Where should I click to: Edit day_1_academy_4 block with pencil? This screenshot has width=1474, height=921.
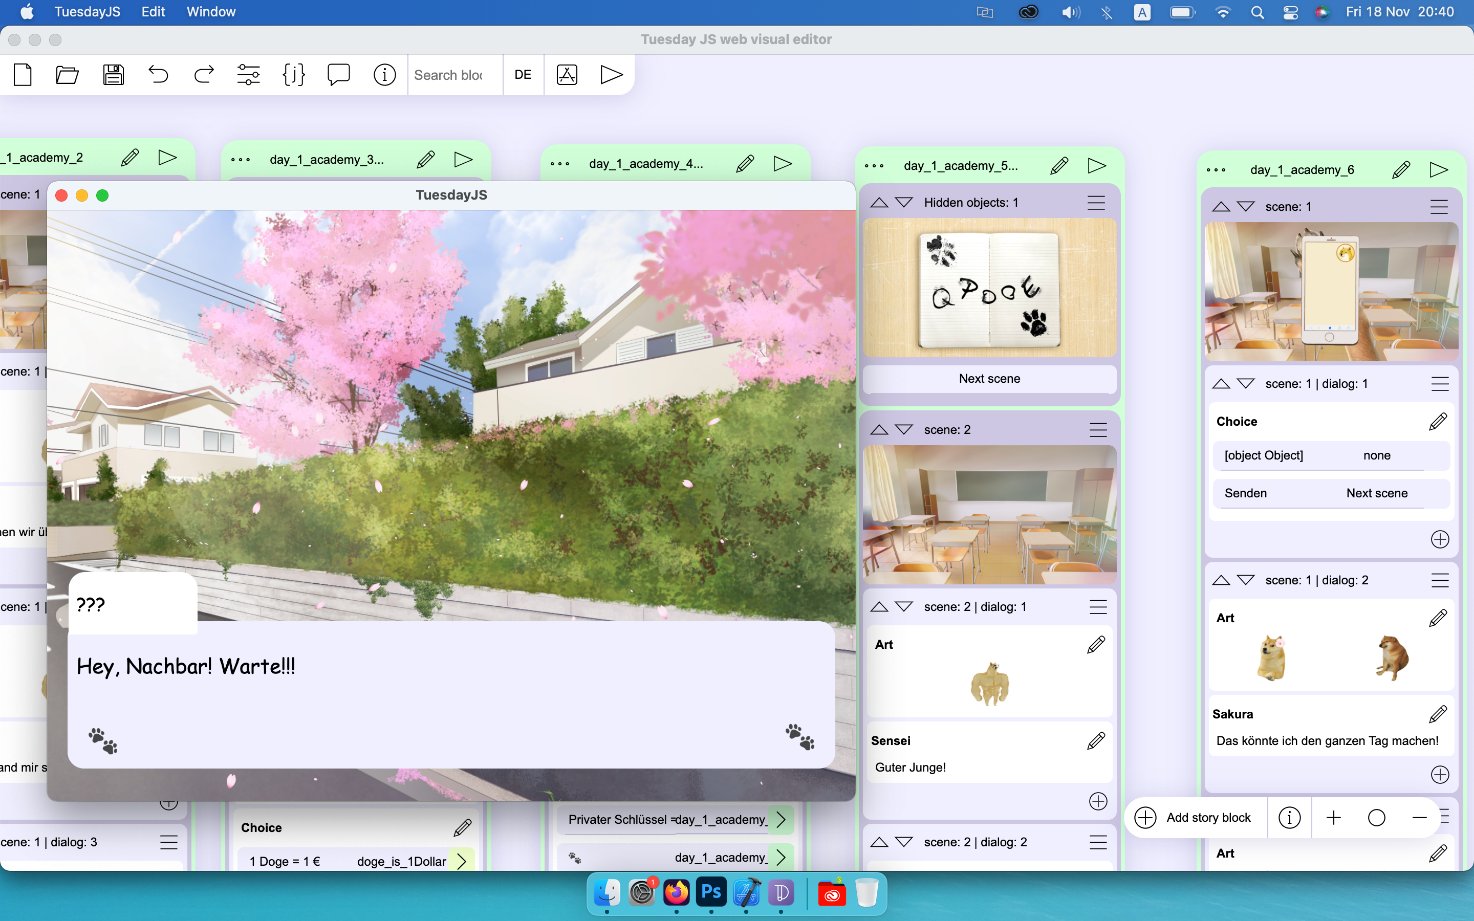tap(745, 163)
